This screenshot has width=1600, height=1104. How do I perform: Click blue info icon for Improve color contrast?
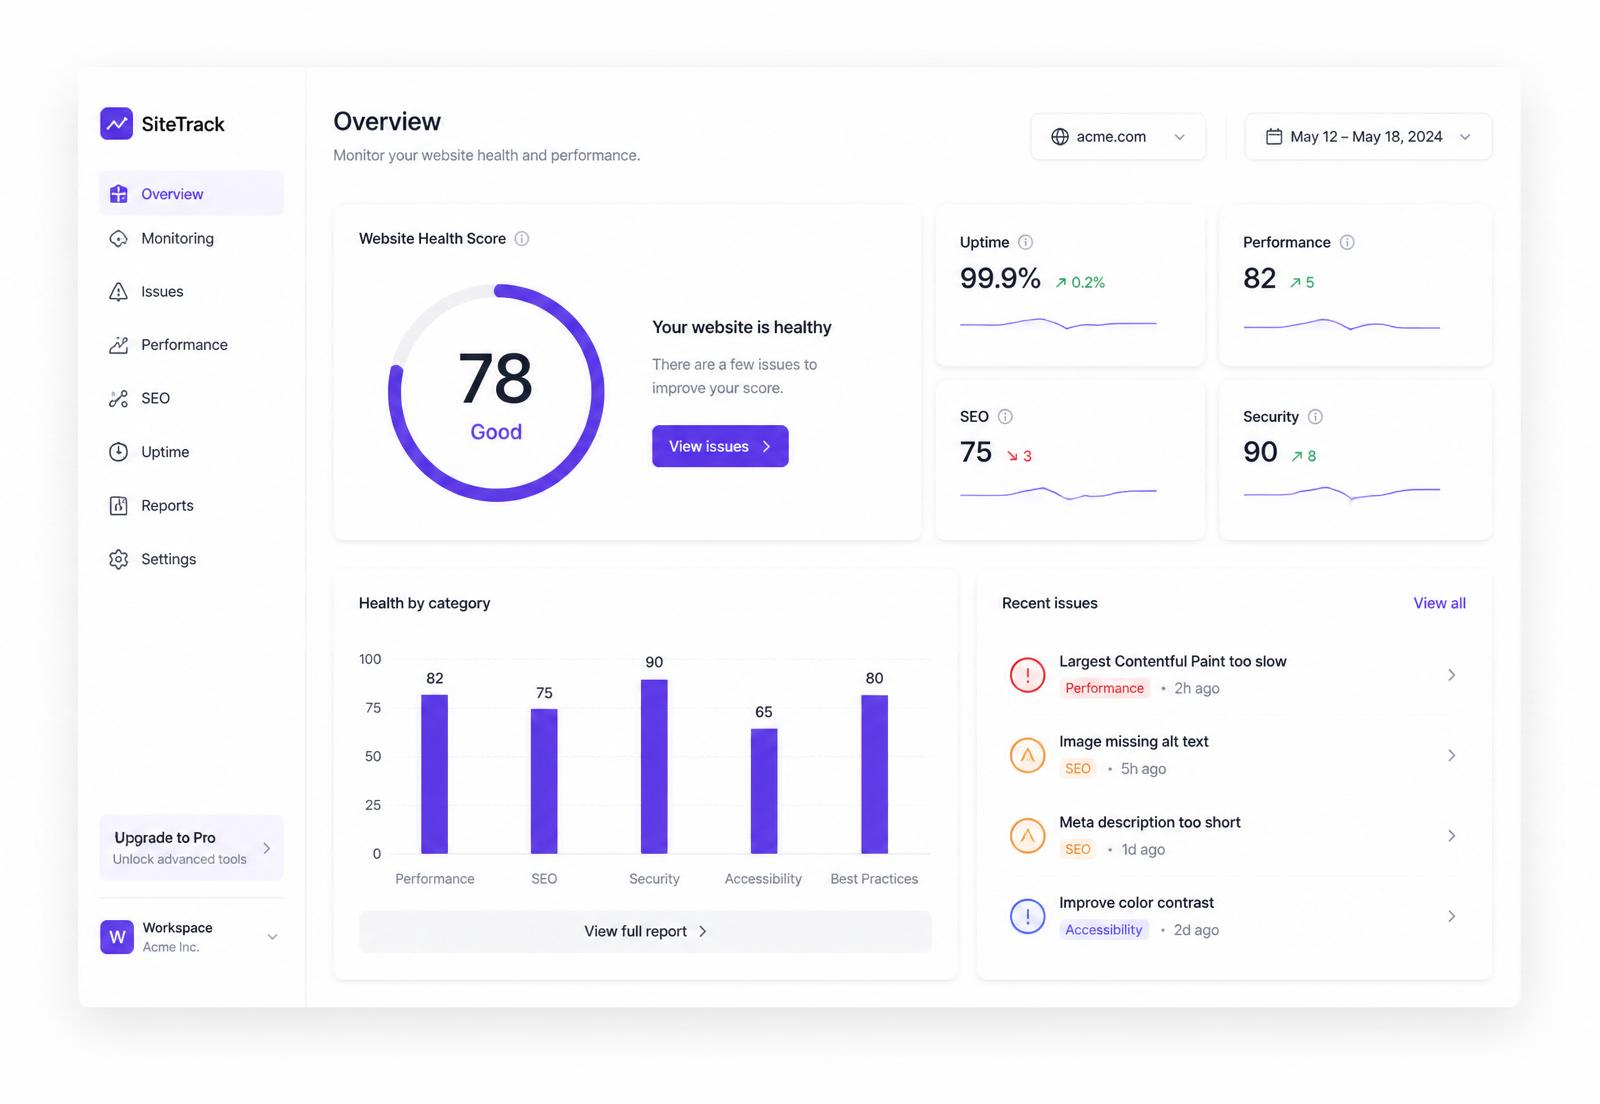[1027, 916]
